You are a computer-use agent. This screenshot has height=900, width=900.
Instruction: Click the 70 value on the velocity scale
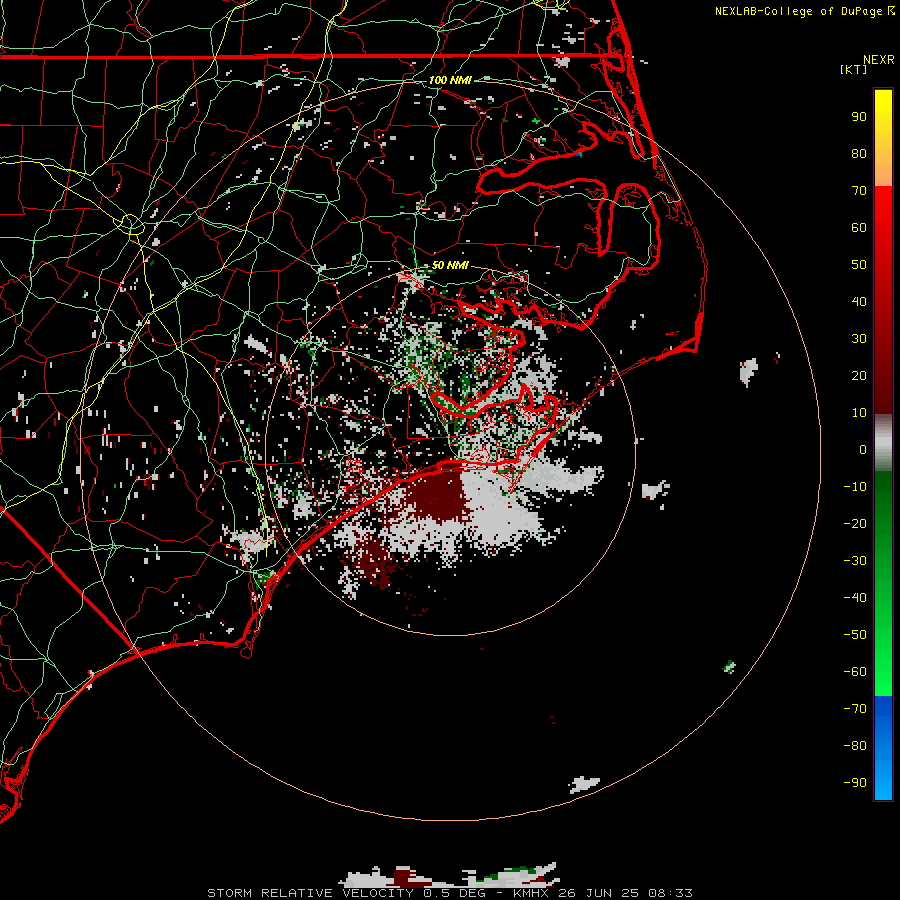(859, 191)
